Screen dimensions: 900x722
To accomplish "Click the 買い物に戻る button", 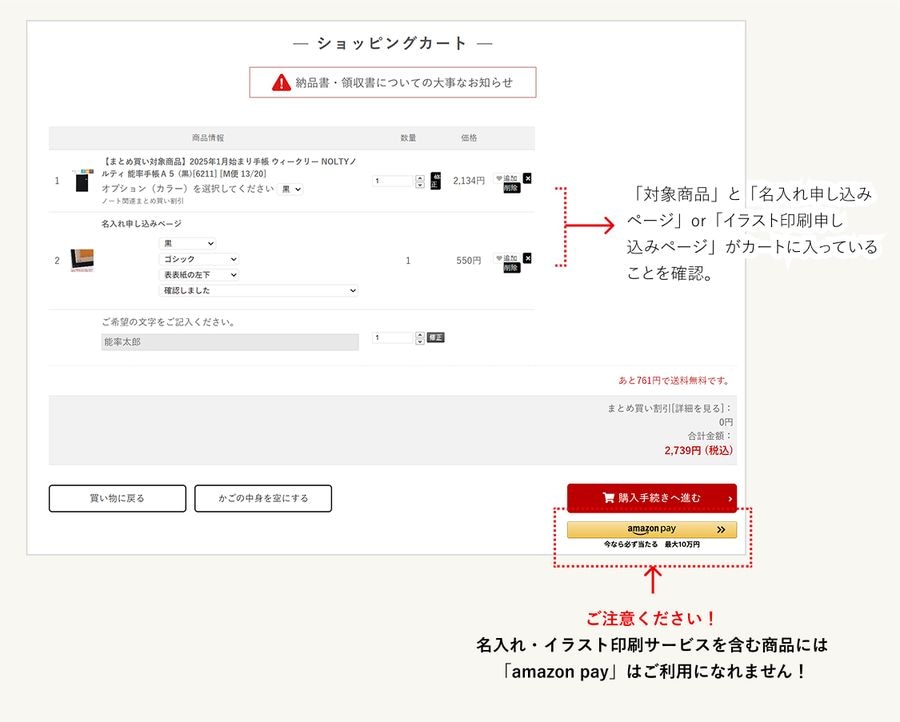I will click(117, 498).
